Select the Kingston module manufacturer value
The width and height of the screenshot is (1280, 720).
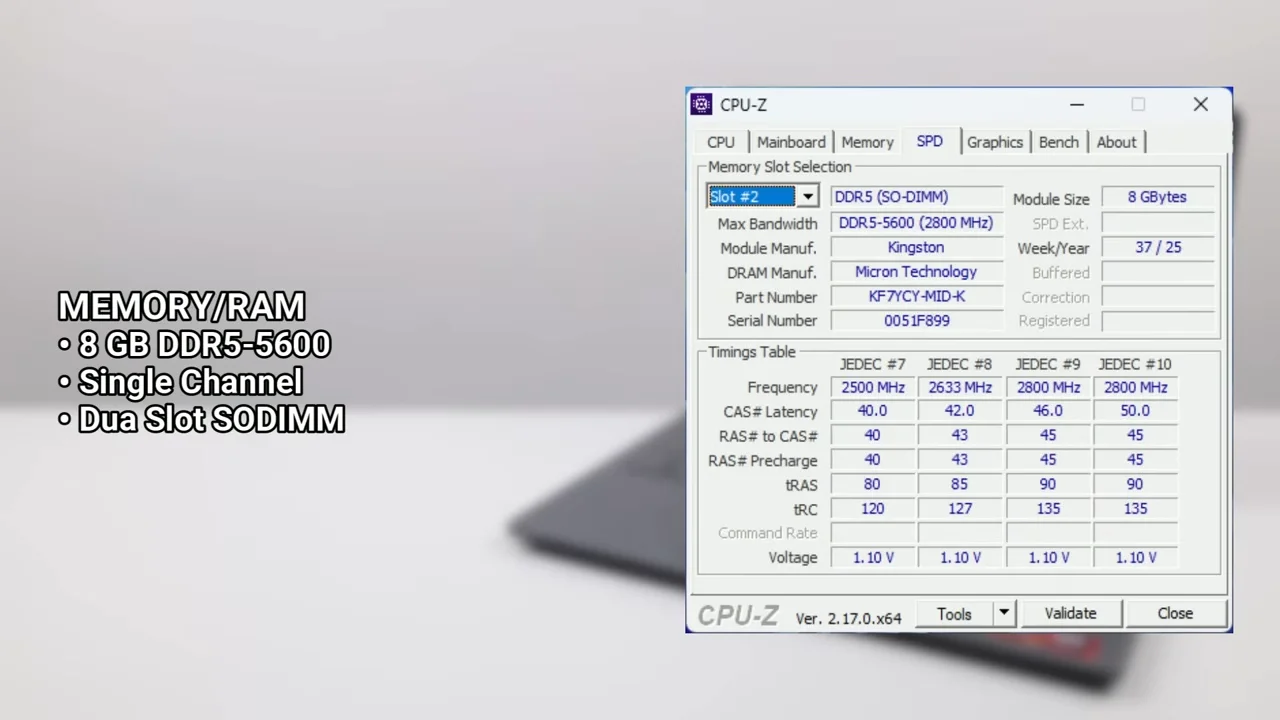click(x=915, y=247)
